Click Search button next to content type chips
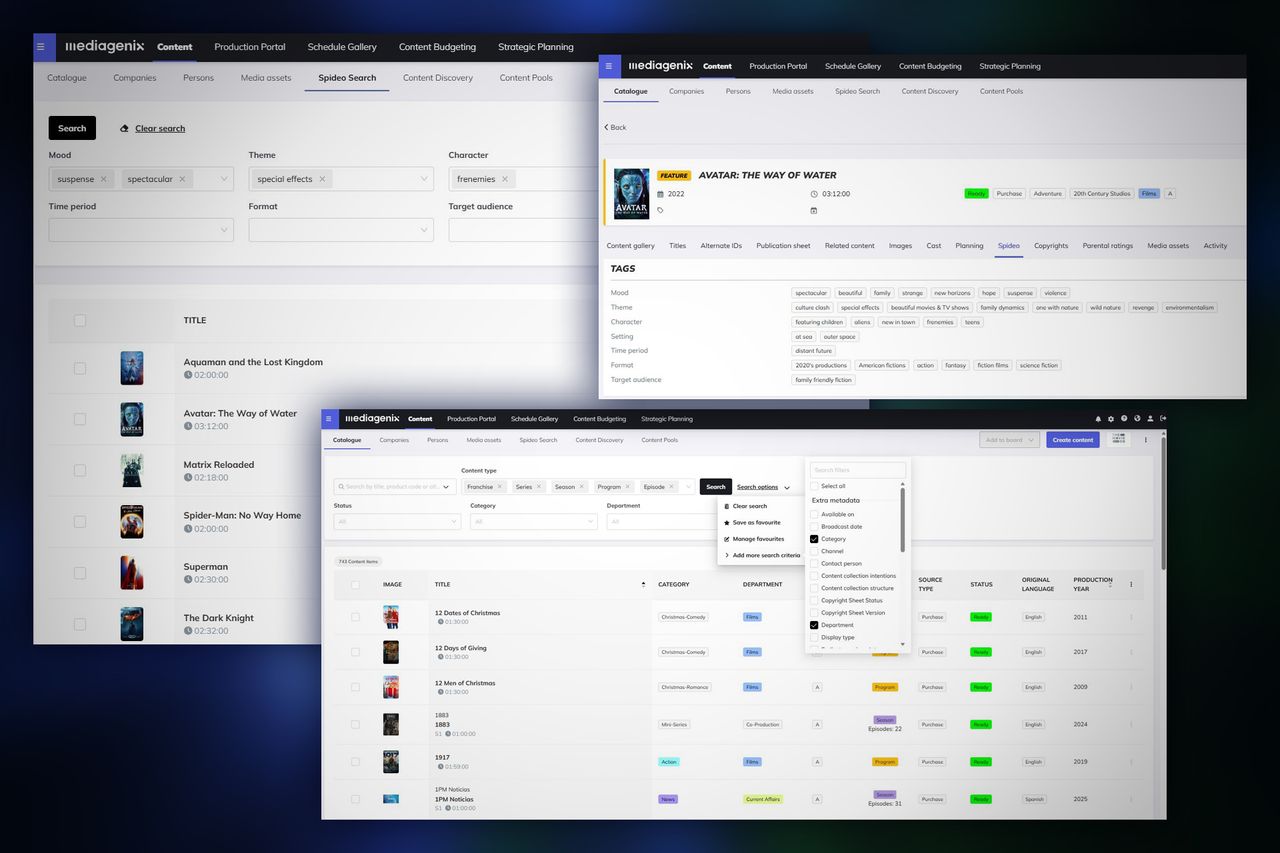The image size is (1280, 853). (716, 487)
